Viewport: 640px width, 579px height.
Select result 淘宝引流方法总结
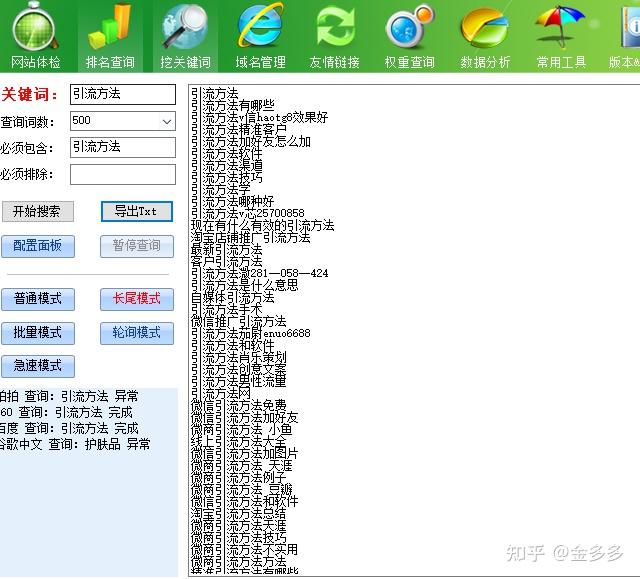click(239, 513)
